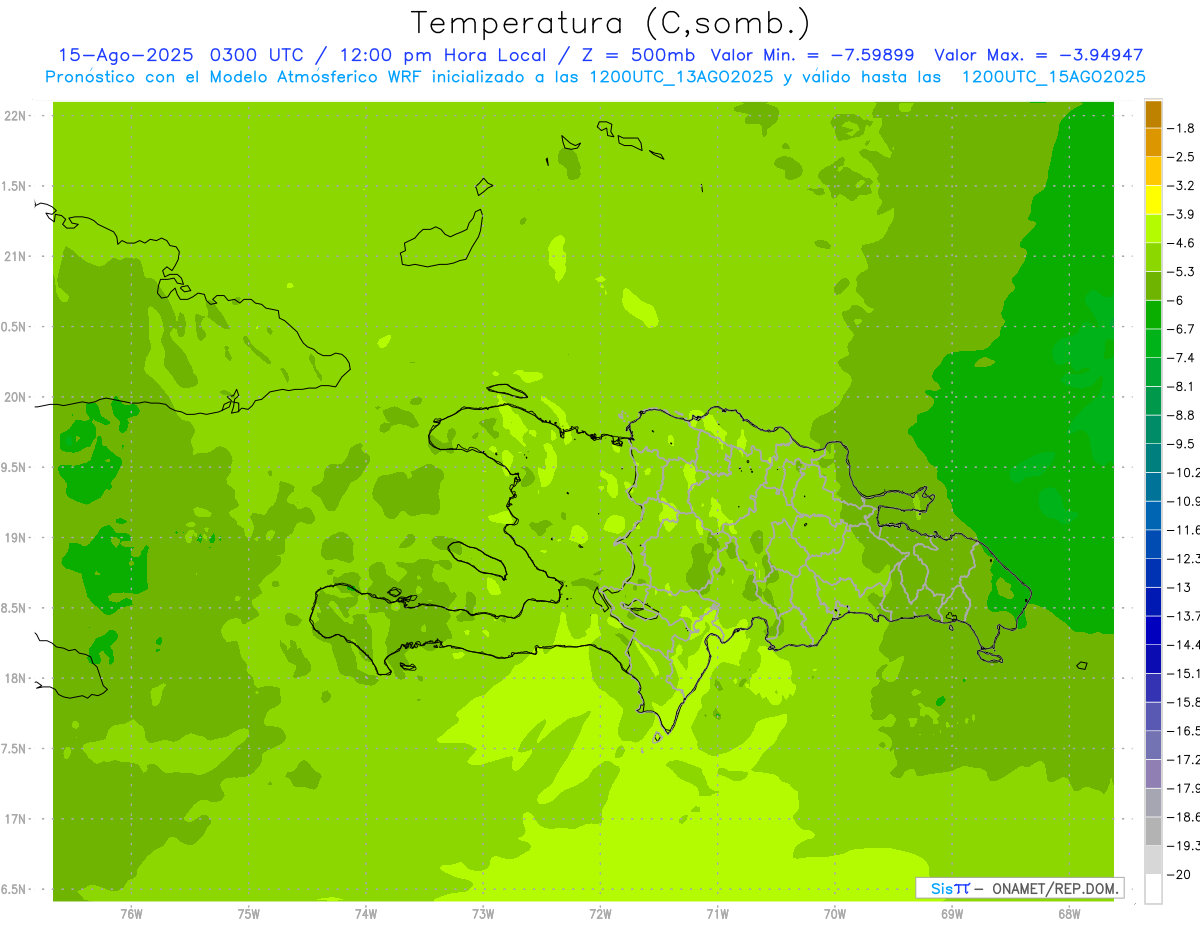Click the "69W" longitude label

(951, 914)
